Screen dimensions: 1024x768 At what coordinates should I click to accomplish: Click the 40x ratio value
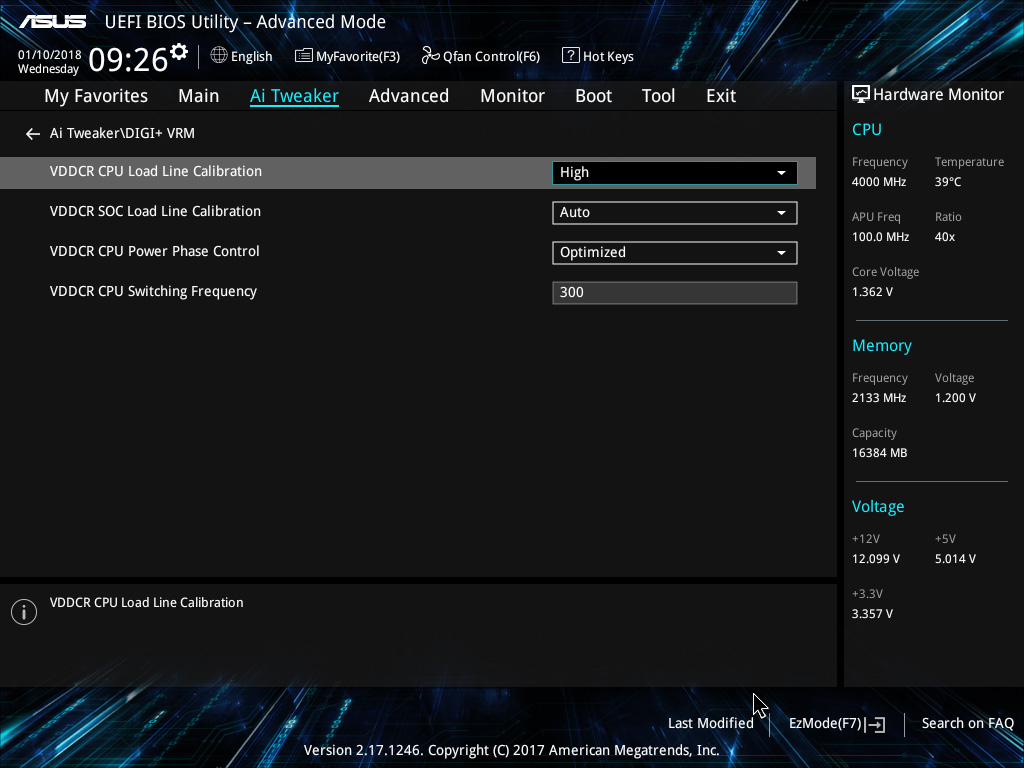[944, 236]
